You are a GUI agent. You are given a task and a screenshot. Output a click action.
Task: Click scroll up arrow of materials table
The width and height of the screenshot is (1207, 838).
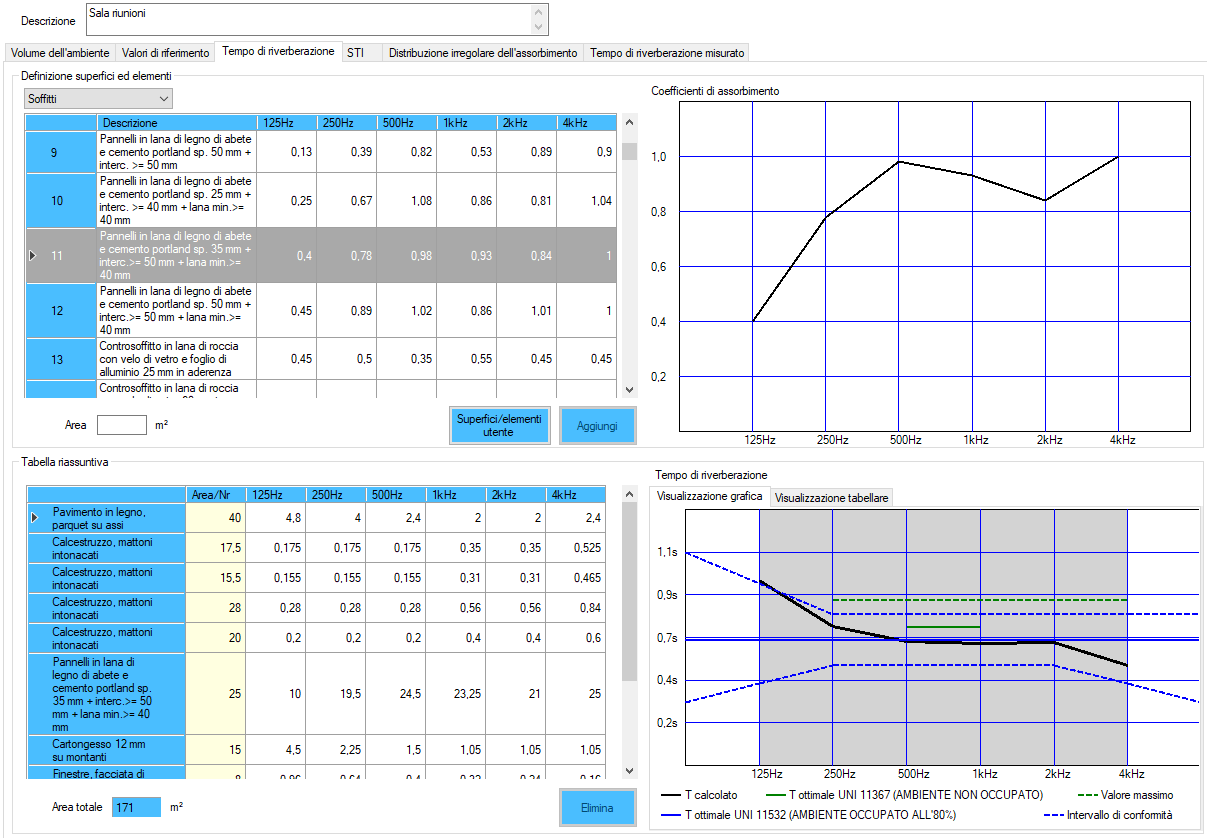[x=629, y=122]
